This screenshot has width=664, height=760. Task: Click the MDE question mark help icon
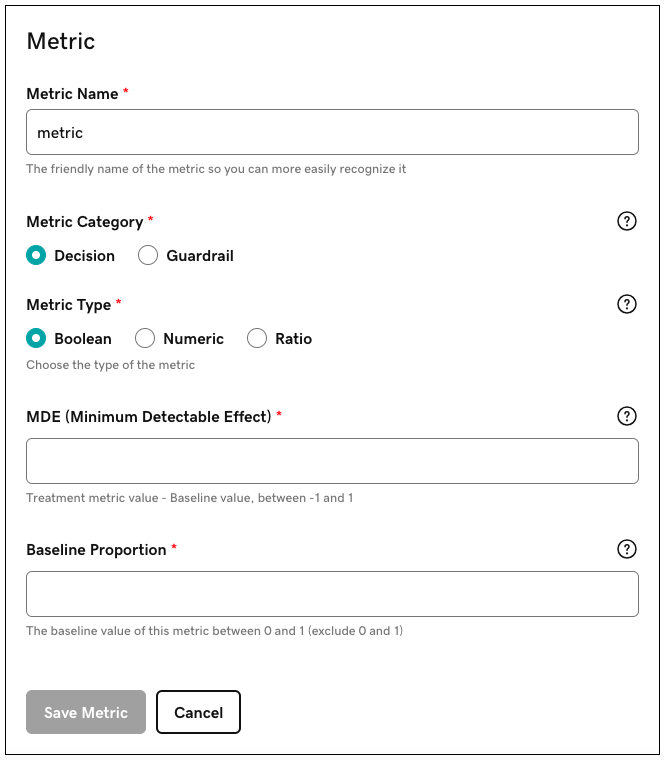pos(627,416)
